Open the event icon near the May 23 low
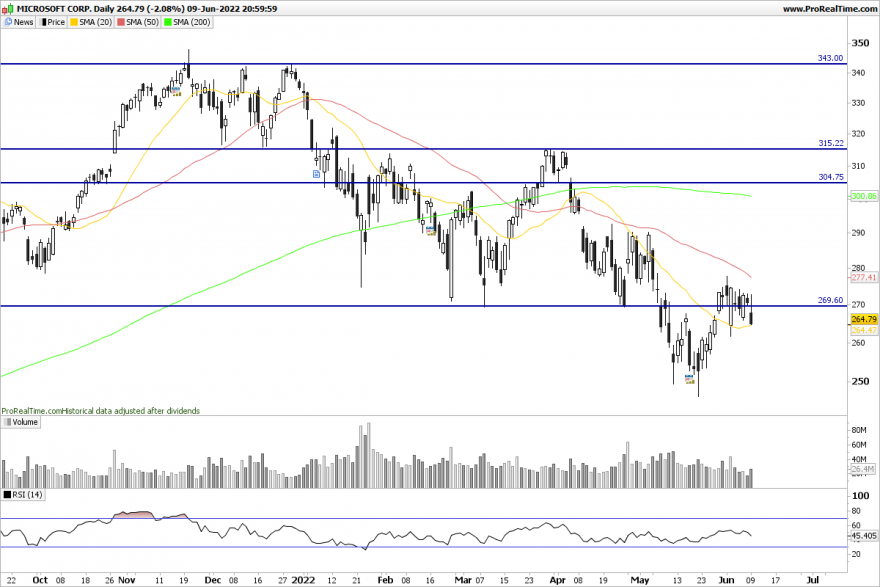The width and height of the screenshot is (880, 587). pyautogui.click(x=690, y=379)
